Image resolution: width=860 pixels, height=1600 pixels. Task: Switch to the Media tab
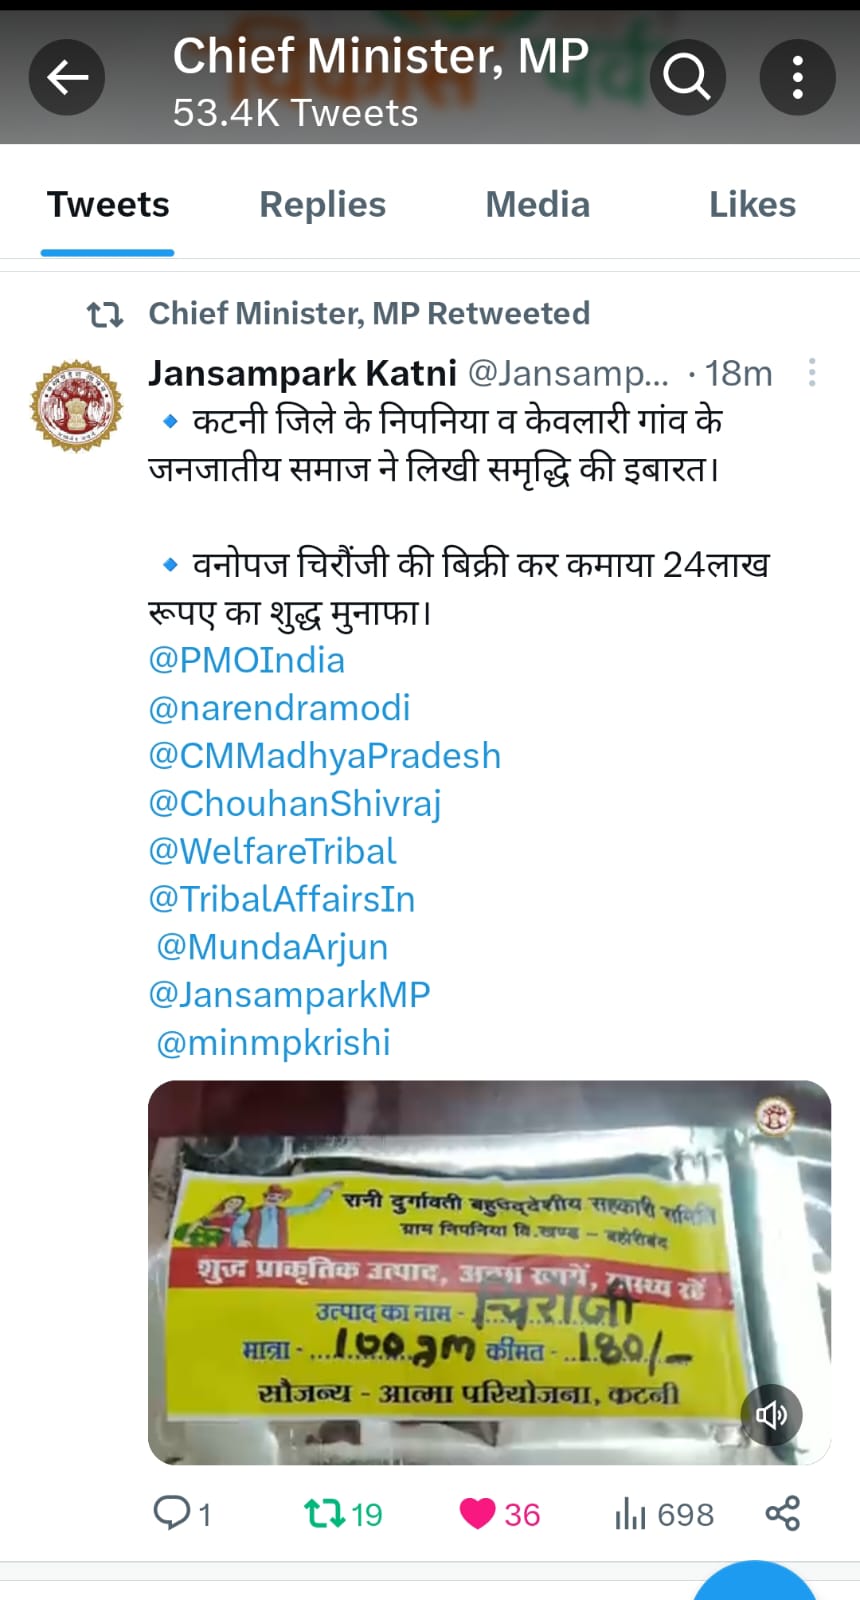pos(538,205)
